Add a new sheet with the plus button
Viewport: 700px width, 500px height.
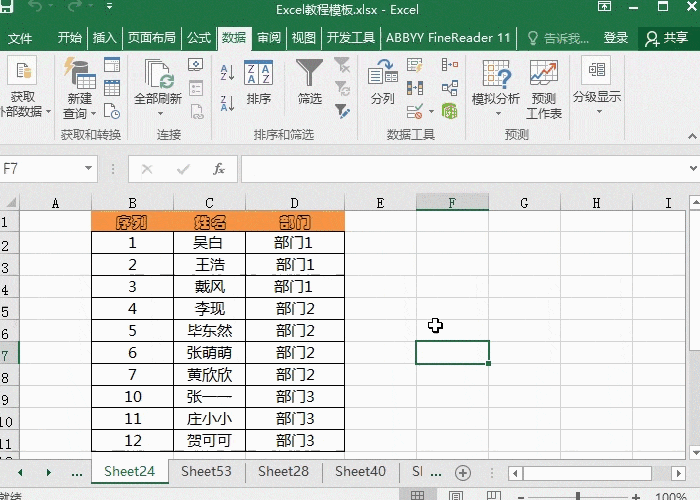pos(463,473)
